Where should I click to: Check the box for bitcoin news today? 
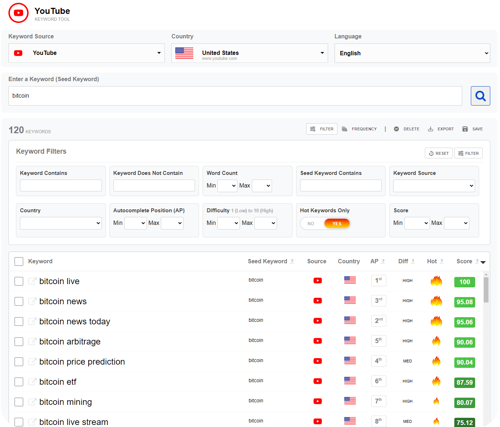click(x=19, y=321)
